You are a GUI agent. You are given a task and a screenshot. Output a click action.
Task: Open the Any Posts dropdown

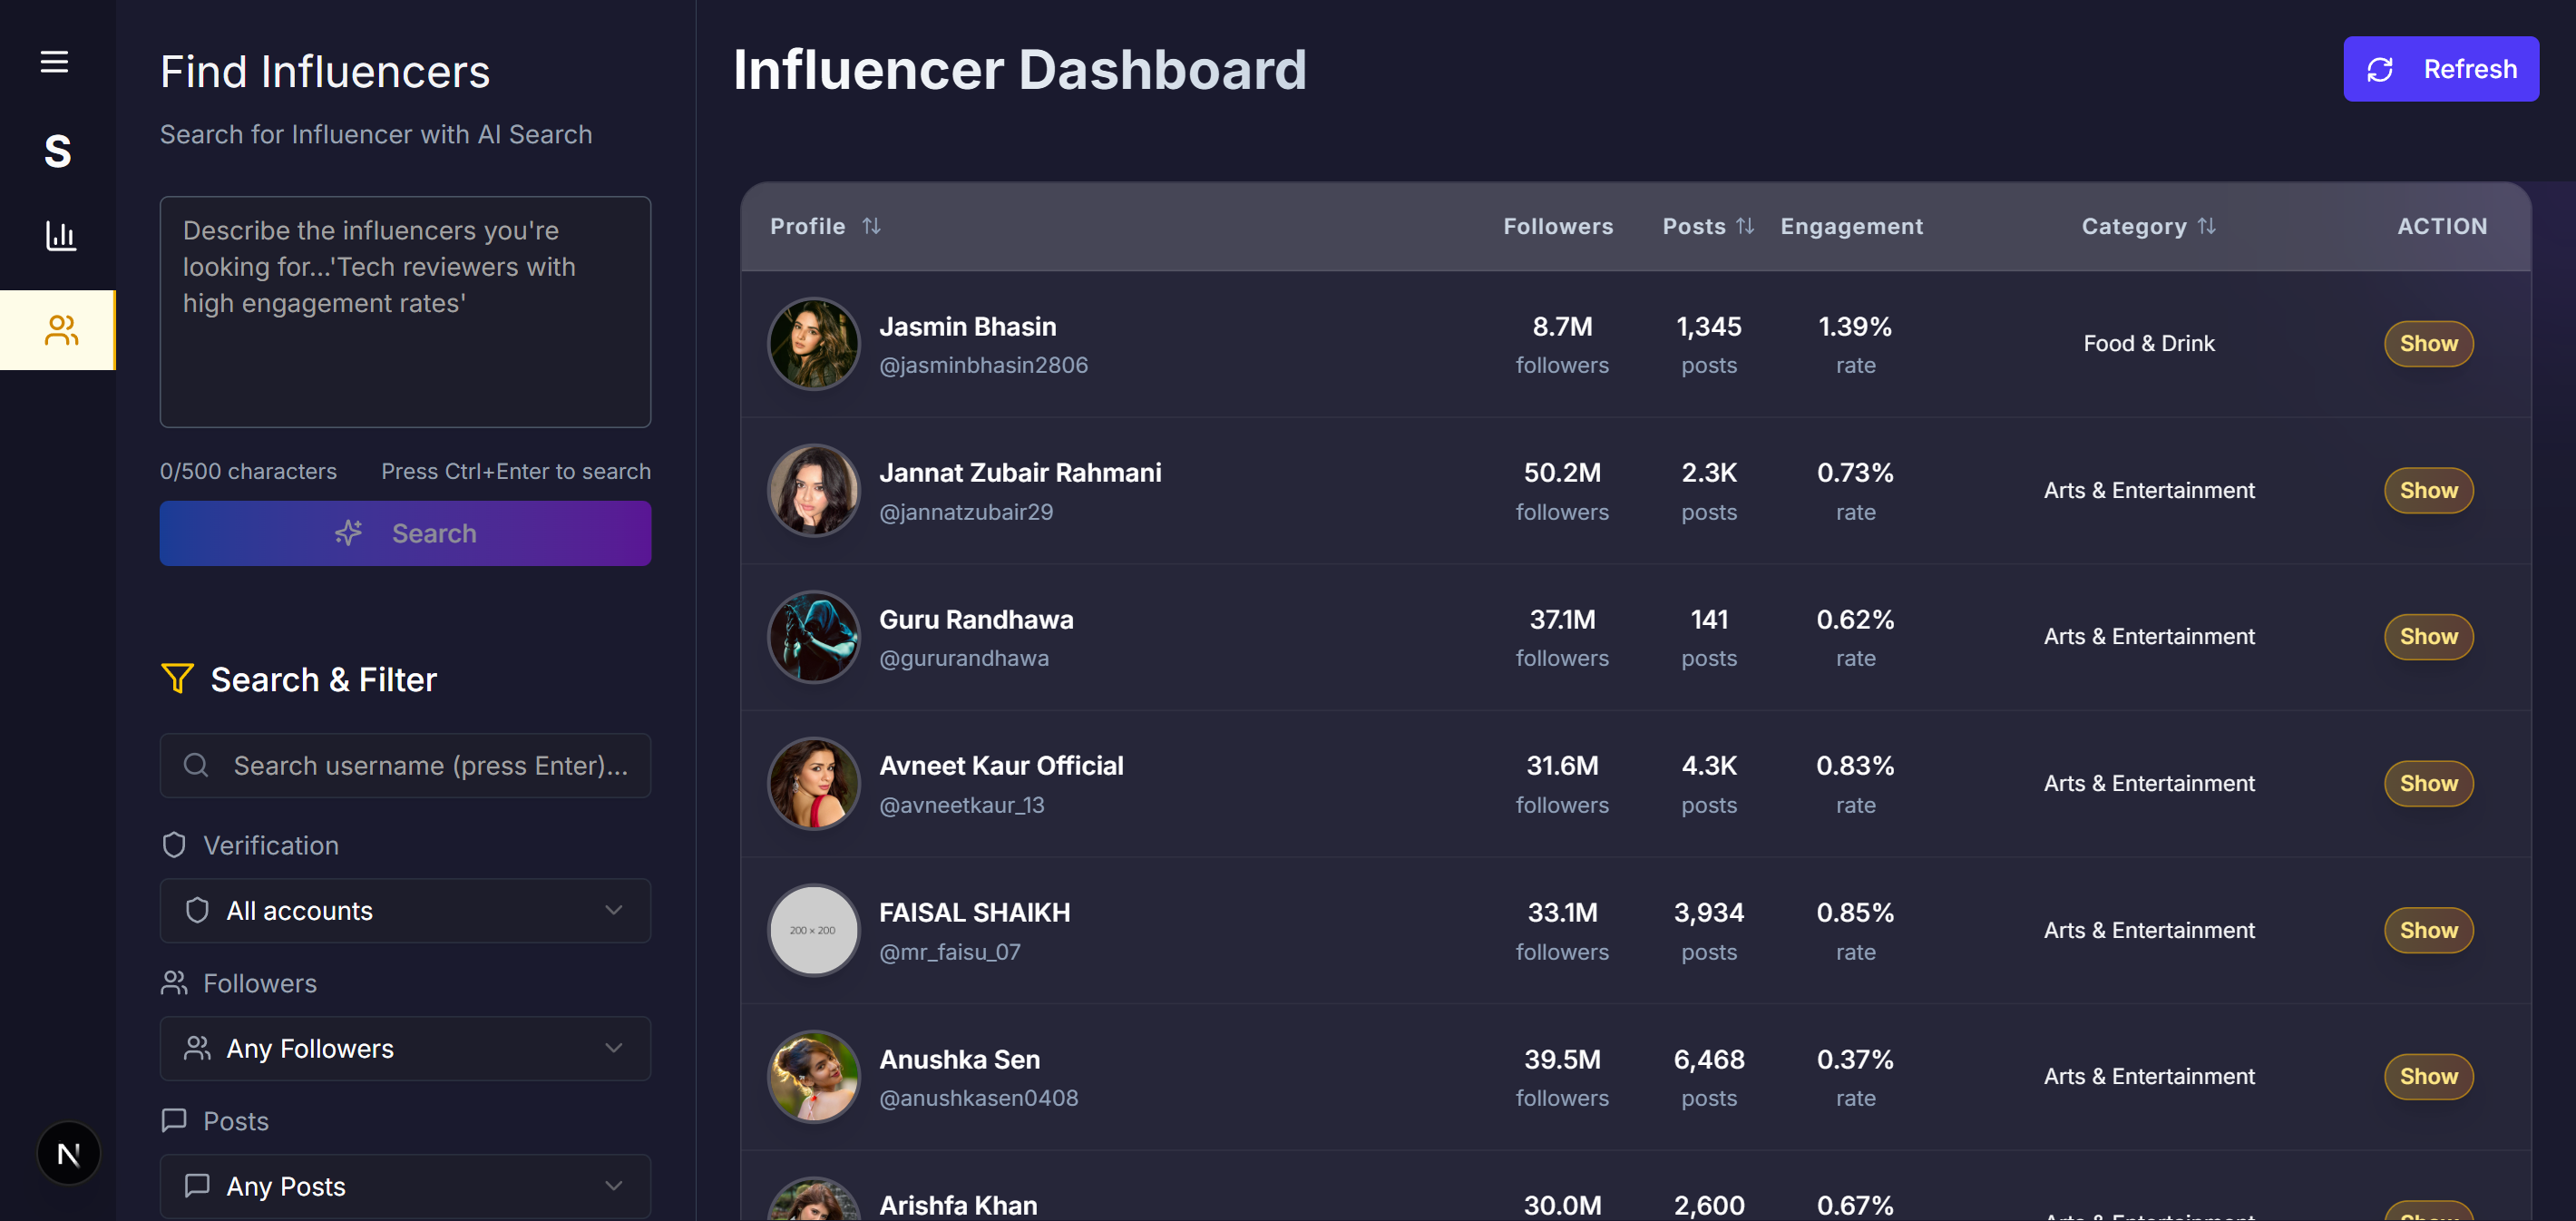coord(405,1186)
